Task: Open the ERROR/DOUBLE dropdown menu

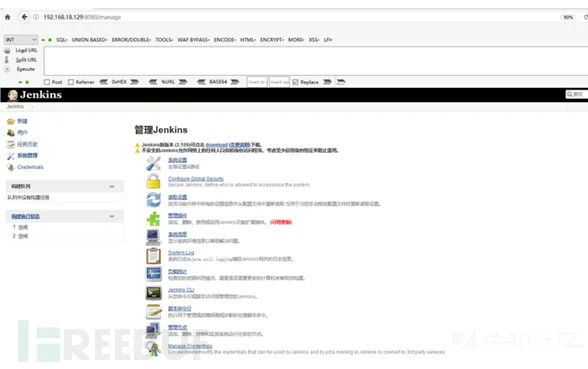Action: click(131, 39)
